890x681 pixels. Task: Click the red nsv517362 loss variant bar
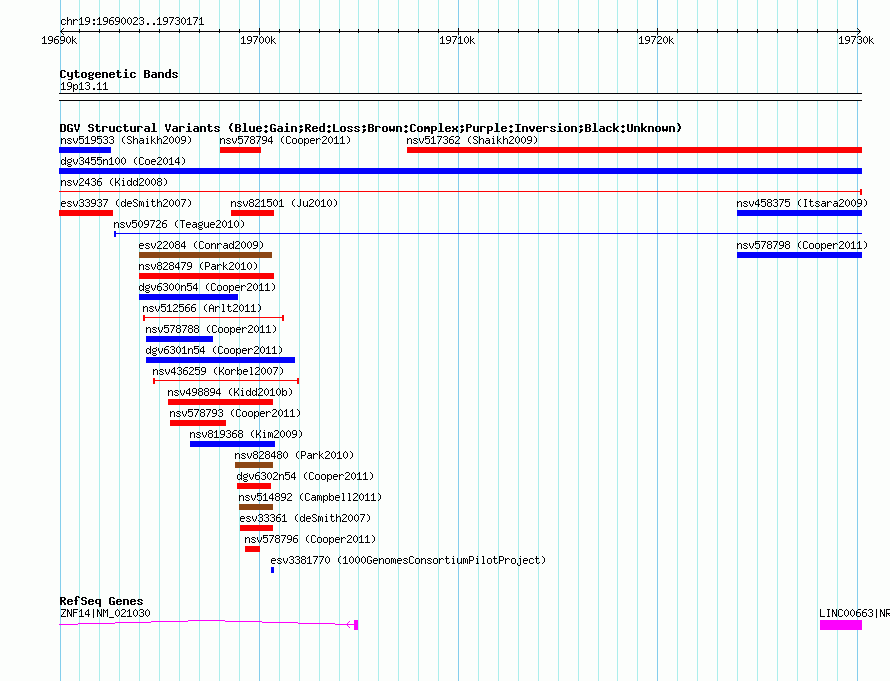(633, 150)
